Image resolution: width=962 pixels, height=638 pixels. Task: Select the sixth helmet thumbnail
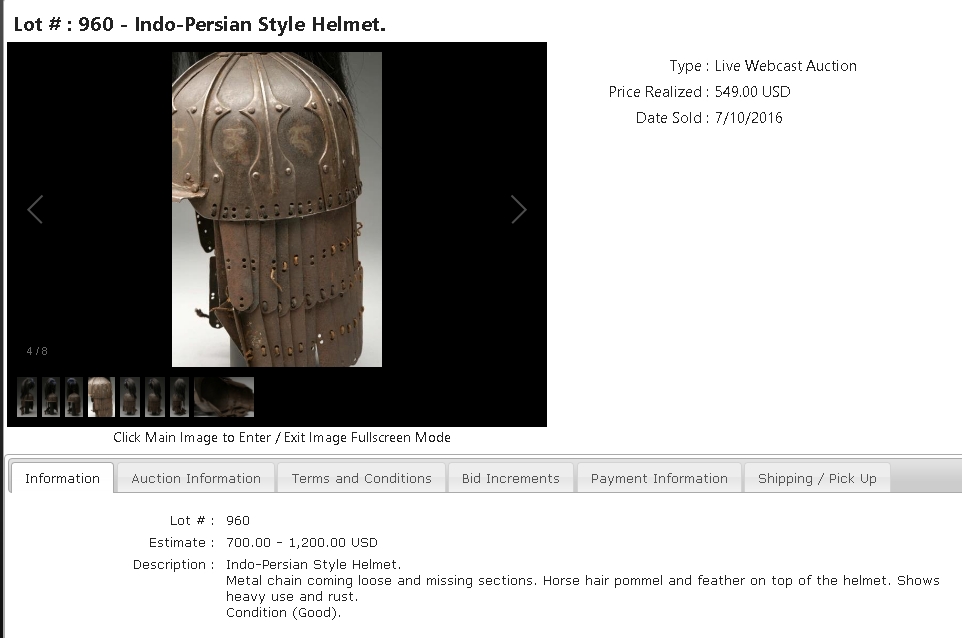155,397
